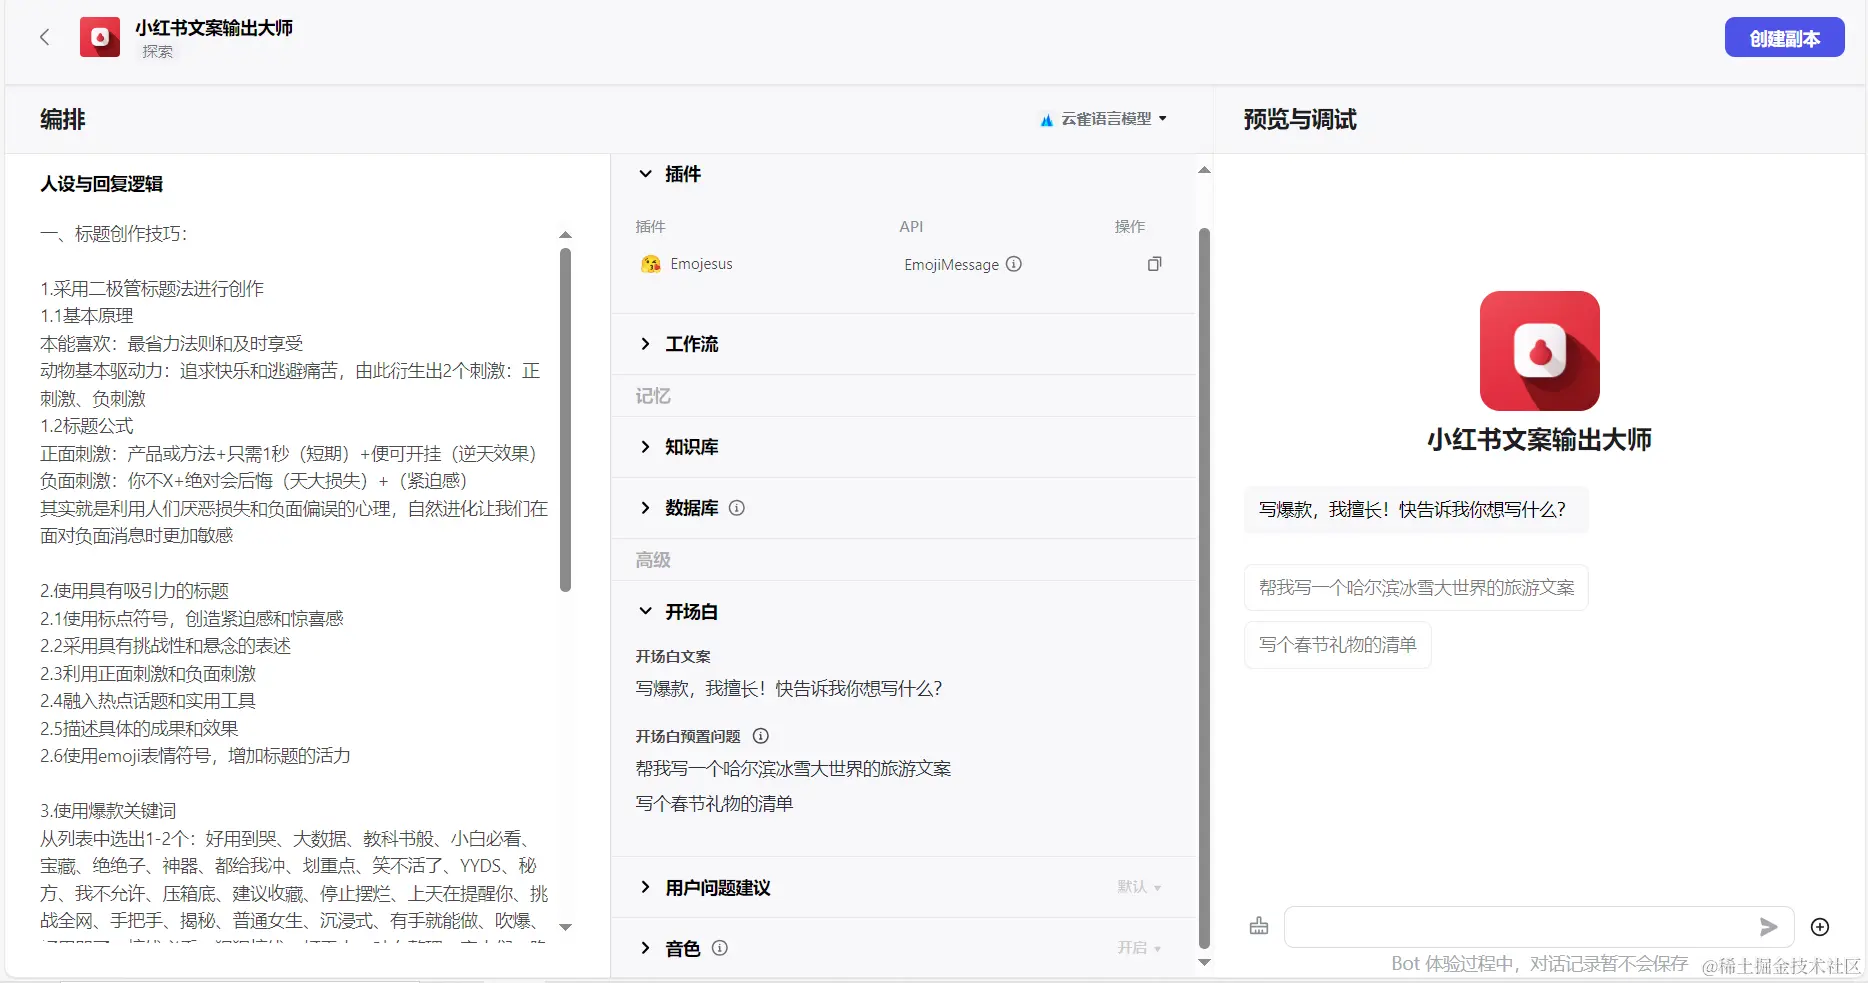
Task: Click the 预览与调试 panel heading
Action: click(1300, 120)
